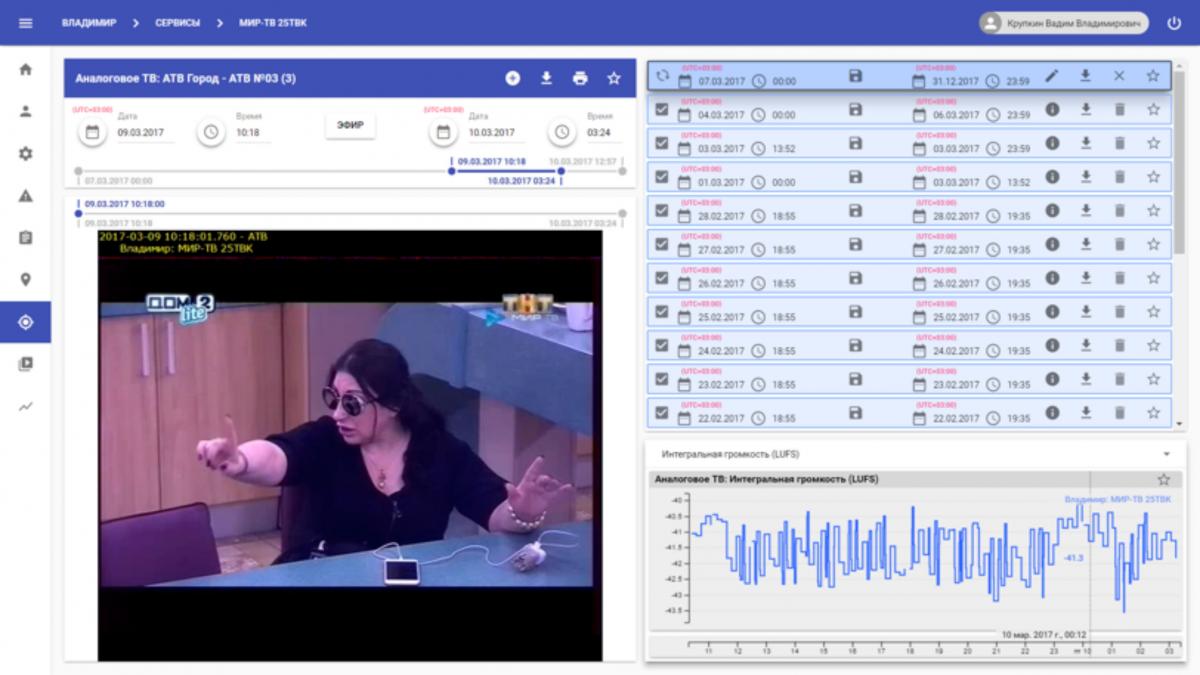Open end time clock picker for 03:24
Screen dimensions: 1200x675
click(562, 132)
